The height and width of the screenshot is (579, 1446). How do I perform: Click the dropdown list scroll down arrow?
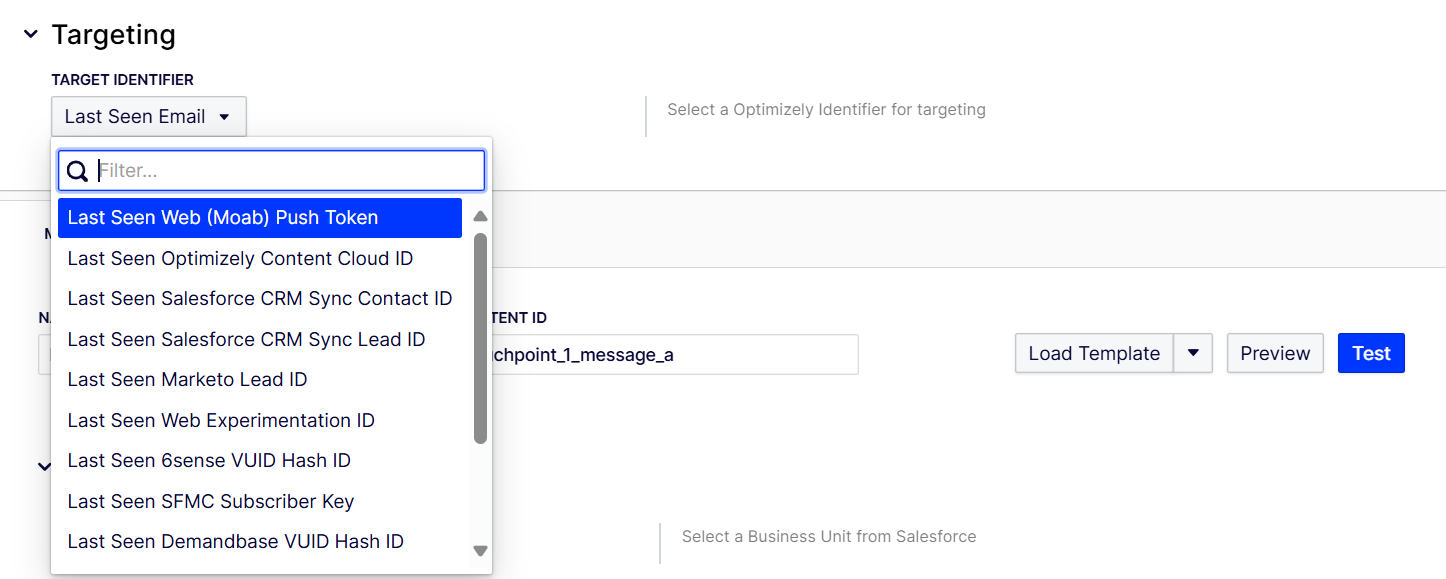click(480, 551)
